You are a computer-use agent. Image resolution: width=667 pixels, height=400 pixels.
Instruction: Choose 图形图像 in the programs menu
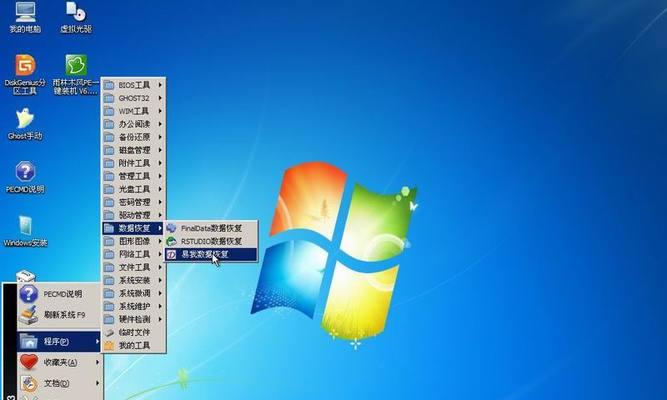point(134,241)
